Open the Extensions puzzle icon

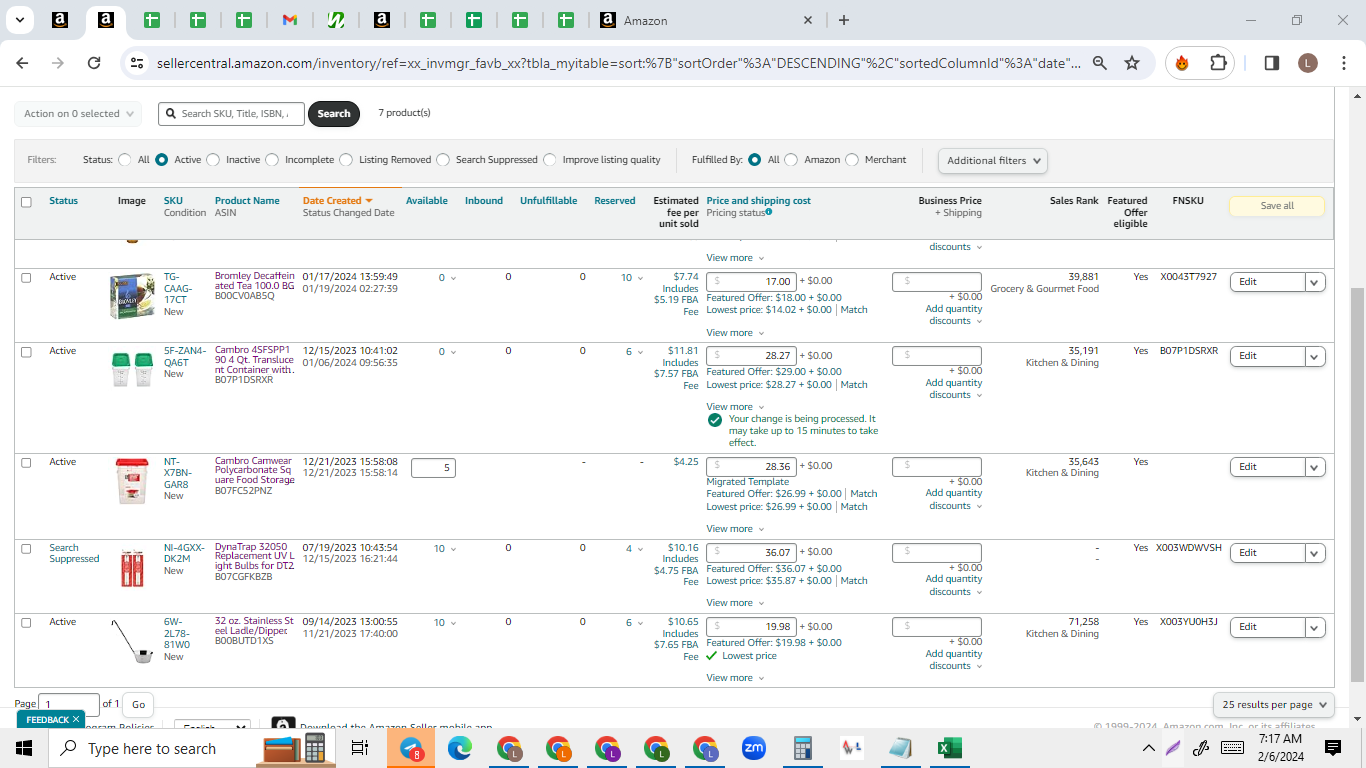point(1218,63)
